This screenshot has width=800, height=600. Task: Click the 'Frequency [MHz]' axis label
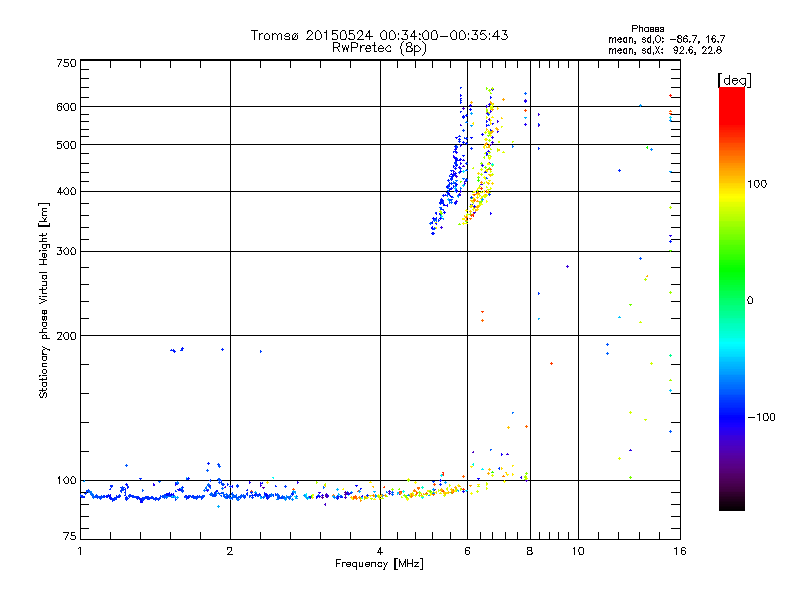pos(379,564)
